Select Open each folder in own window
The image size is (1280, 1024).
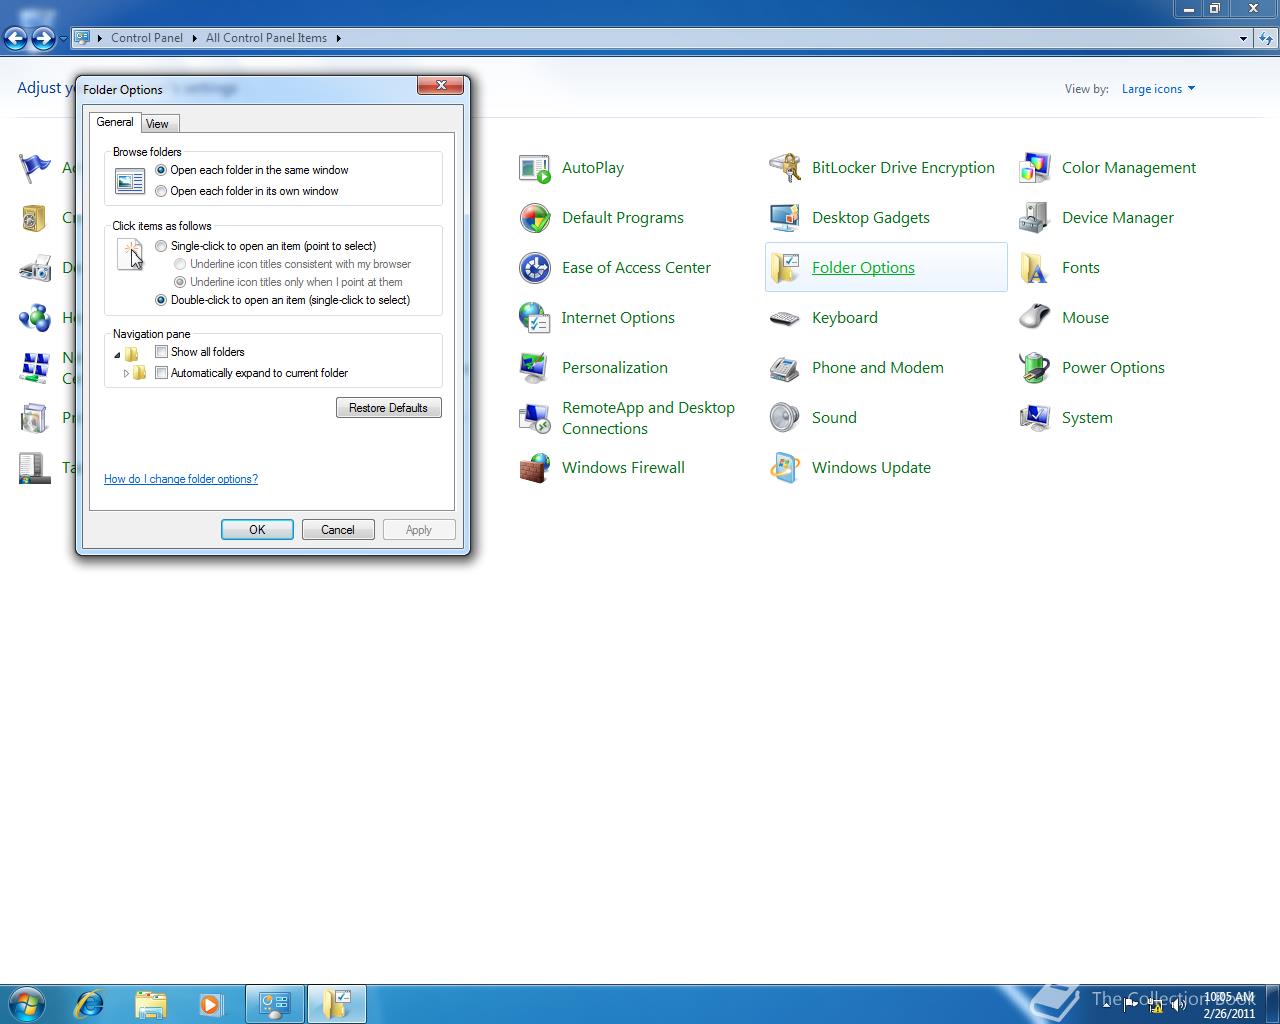161,191
